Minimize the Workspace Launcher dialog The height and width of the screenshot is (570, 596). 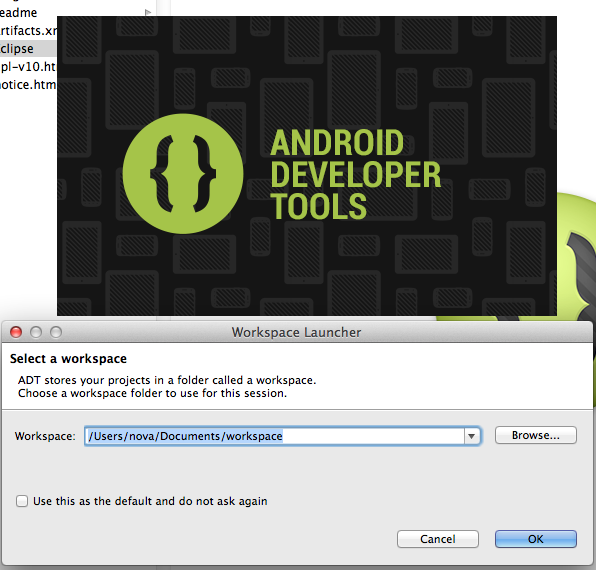pyautogui.click(x=36, y=332)
